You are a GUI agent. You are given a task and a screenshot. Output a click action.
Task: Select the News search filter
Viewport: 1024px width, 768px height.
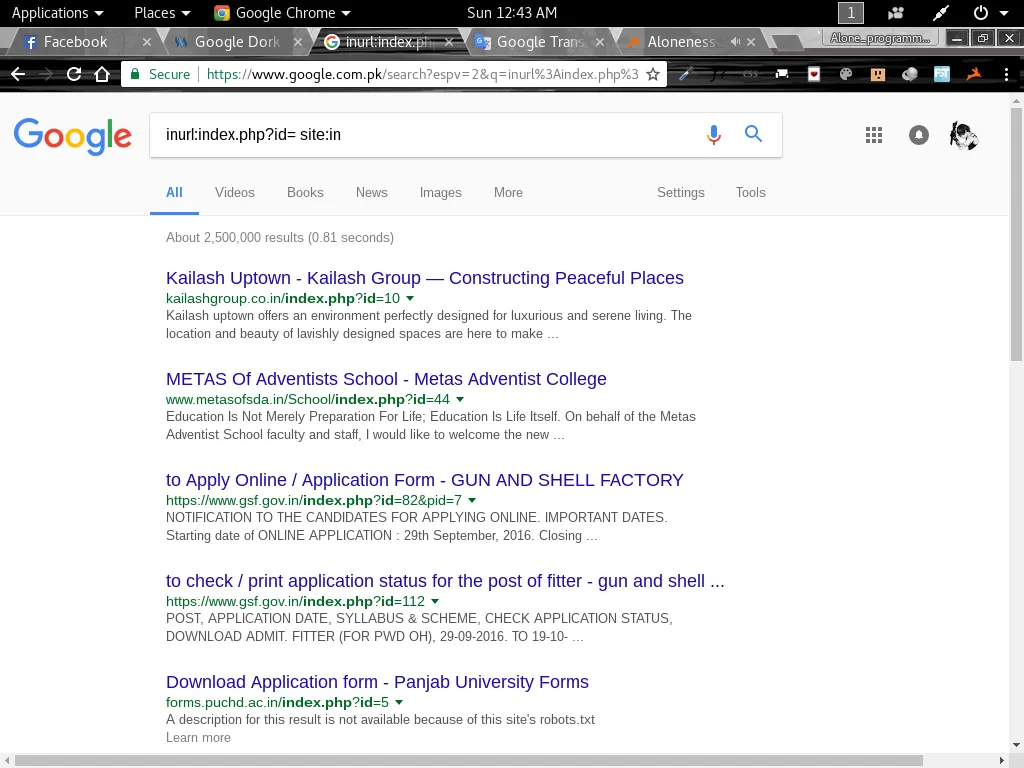coord(372,193)
